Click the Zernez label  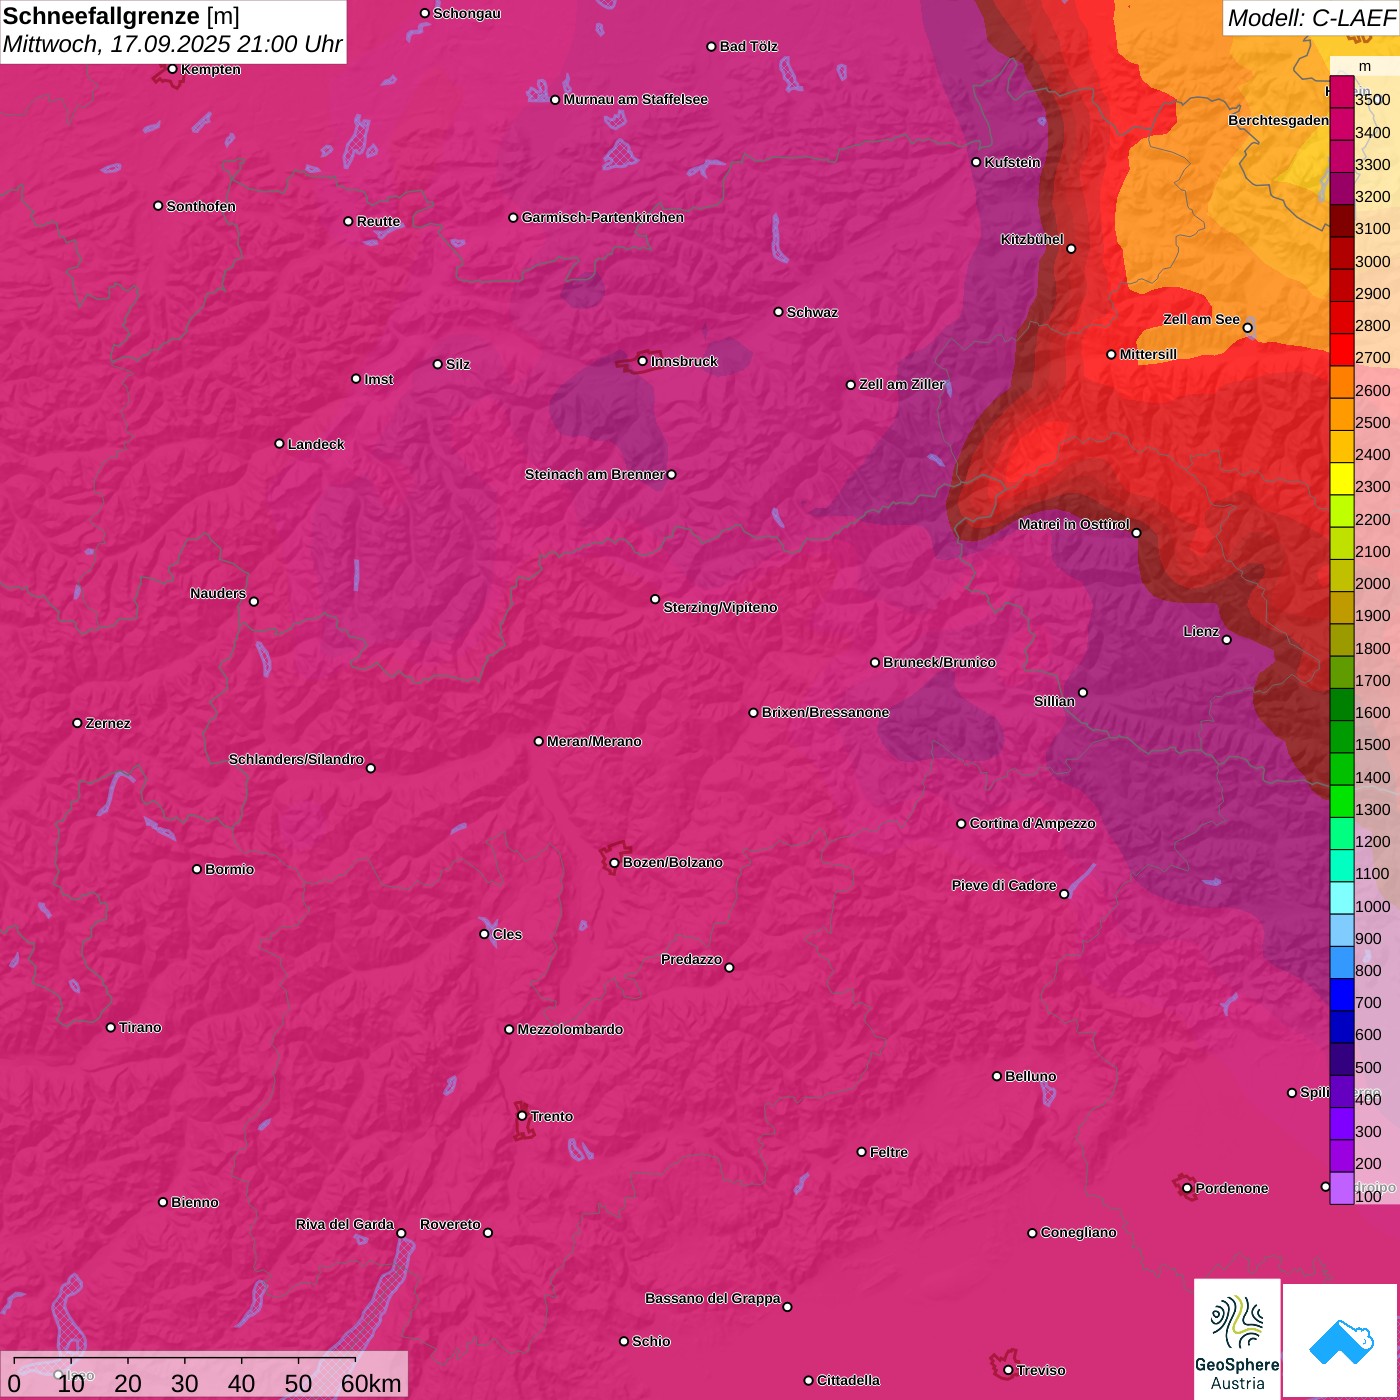point(108,724)
